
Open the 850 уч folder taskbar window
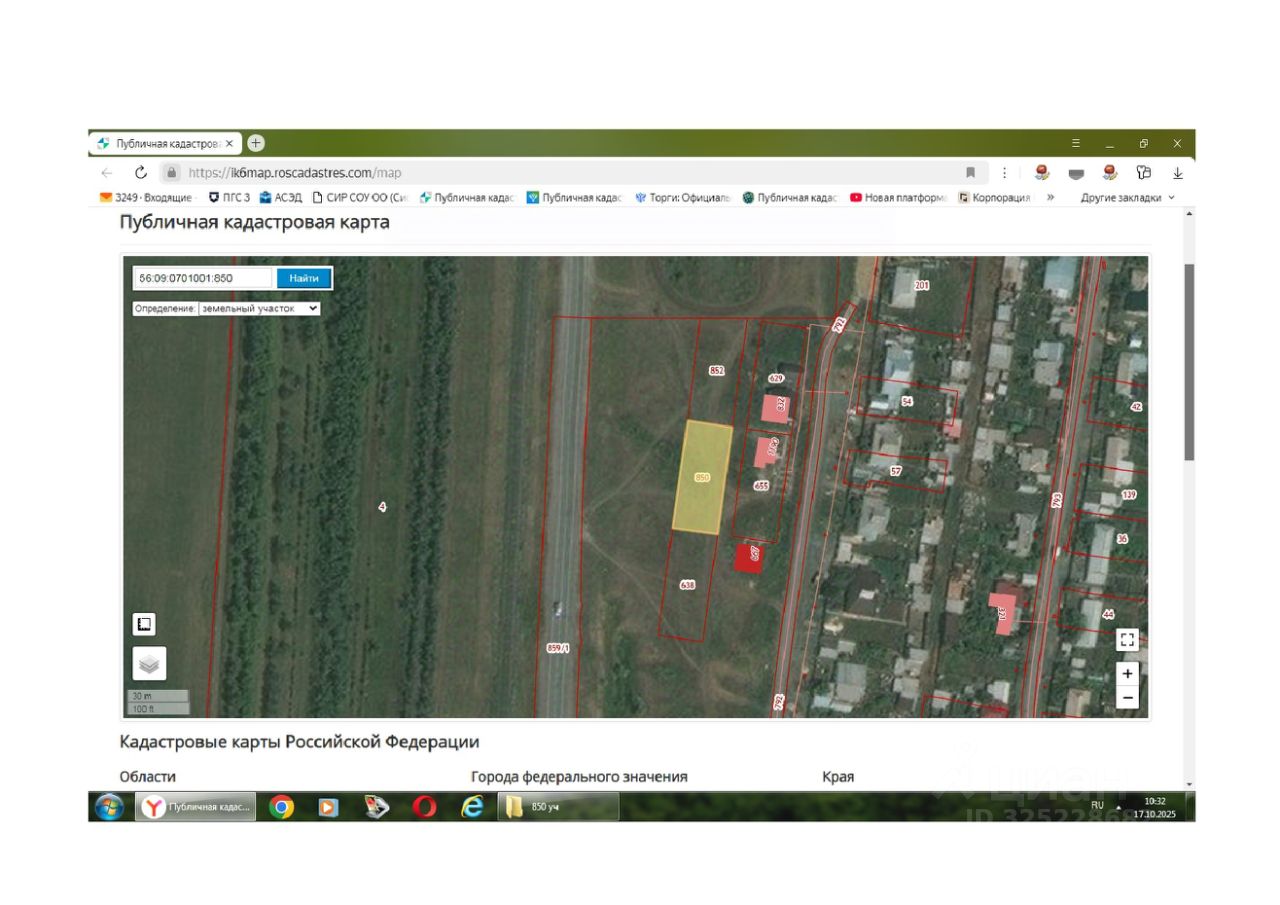point(558,807)
